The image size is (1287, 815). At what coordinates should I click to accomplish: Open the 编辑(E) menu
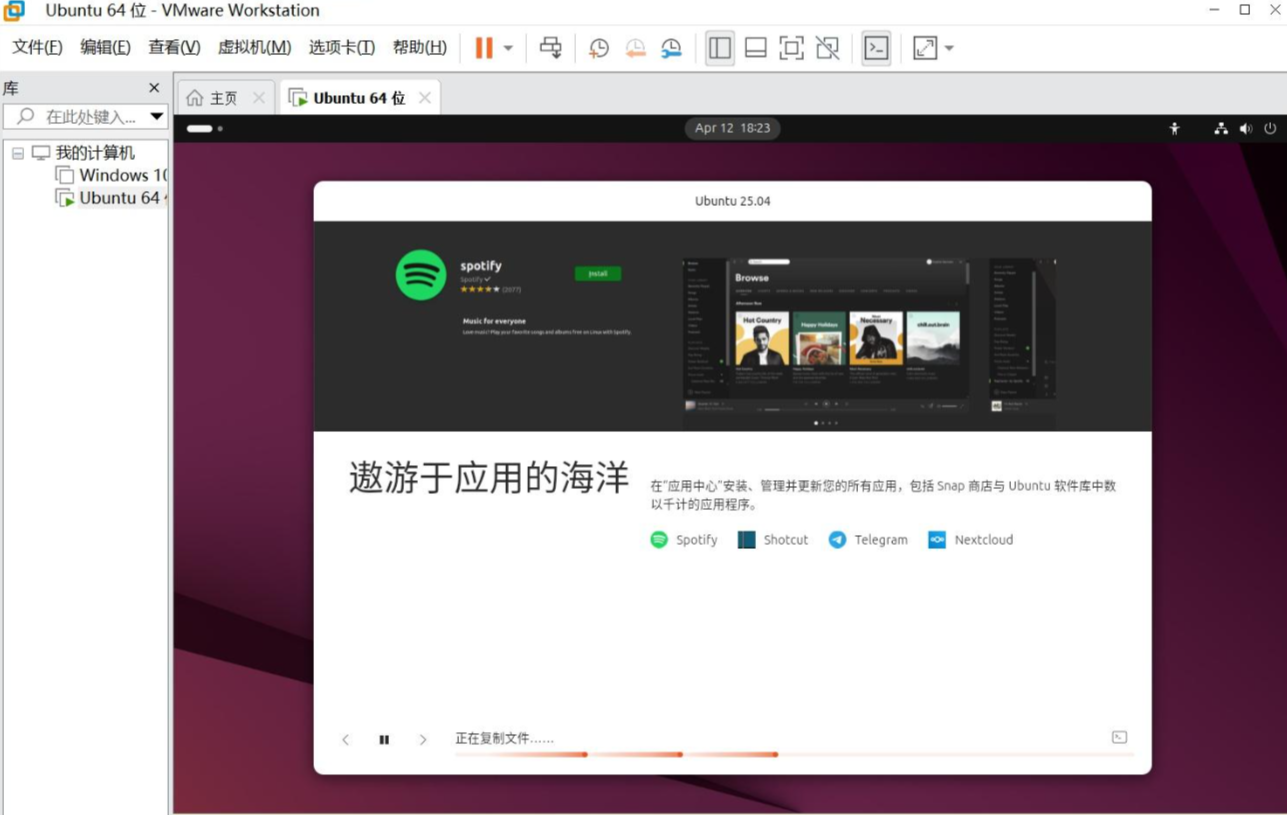pos(105,48)
